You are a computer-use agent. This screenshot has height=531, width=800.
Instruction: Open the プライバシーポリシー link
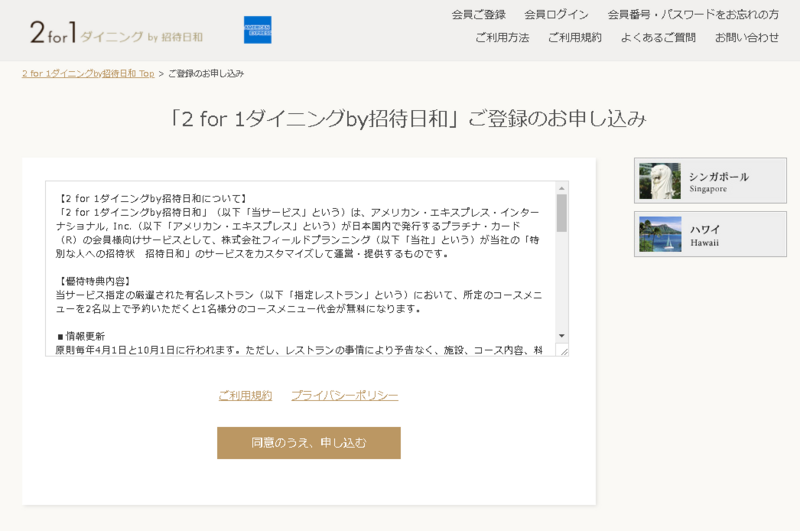point(345,395)
